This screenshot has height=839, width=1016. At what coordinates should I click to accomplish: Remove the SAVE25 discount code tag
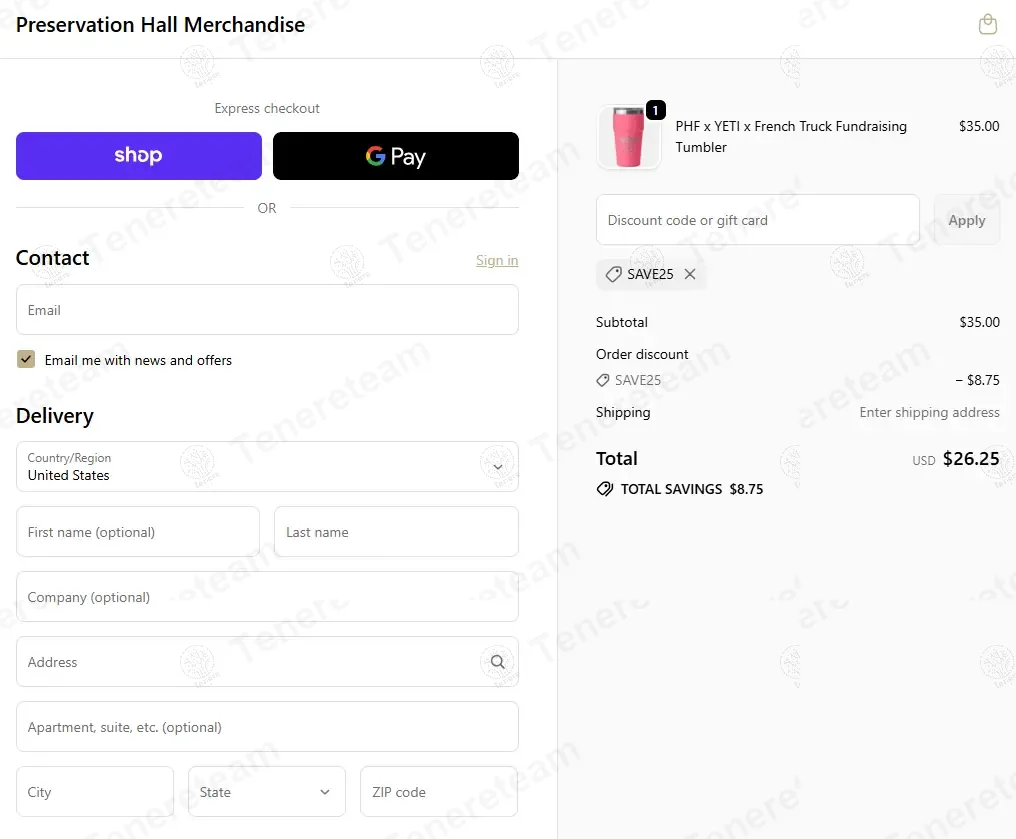point(690,274)
